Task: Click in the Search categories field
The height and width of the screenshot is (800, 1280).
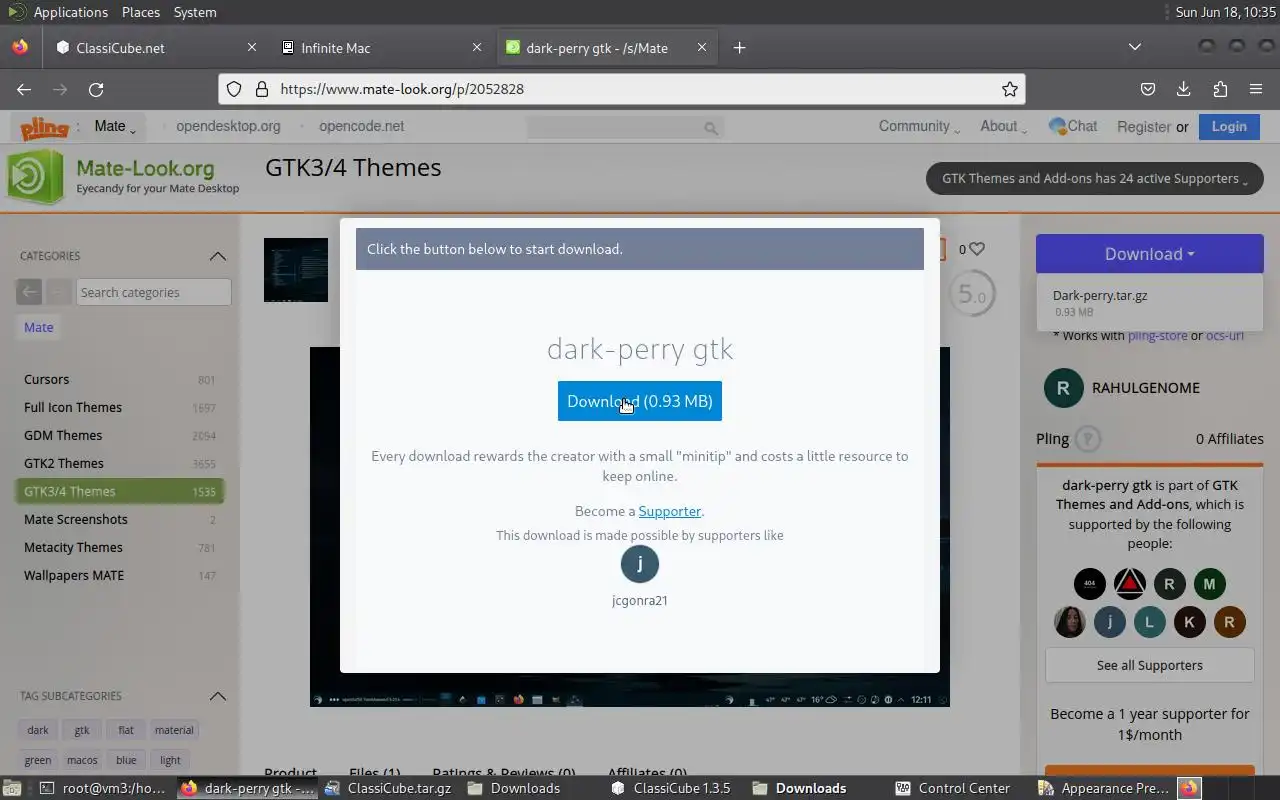Action: (x=154, y=292)
